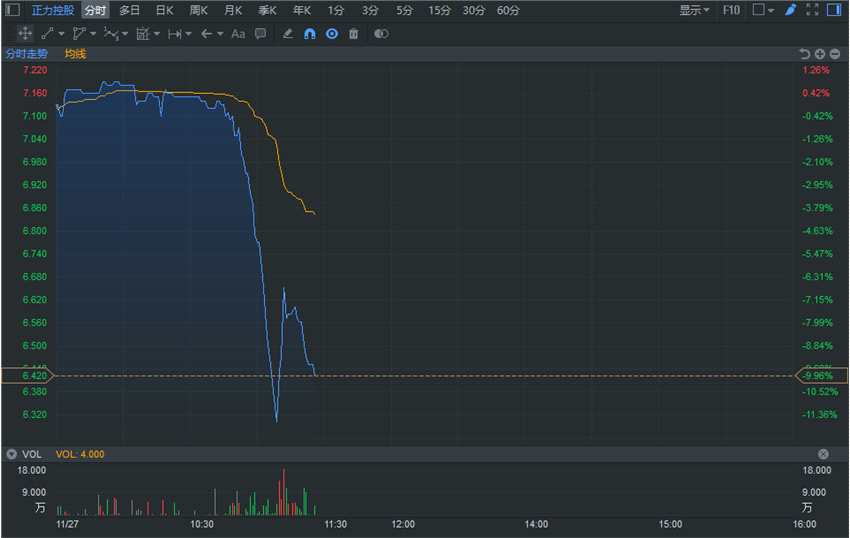Click the 1.26% percentage axis label

(816, 70)
